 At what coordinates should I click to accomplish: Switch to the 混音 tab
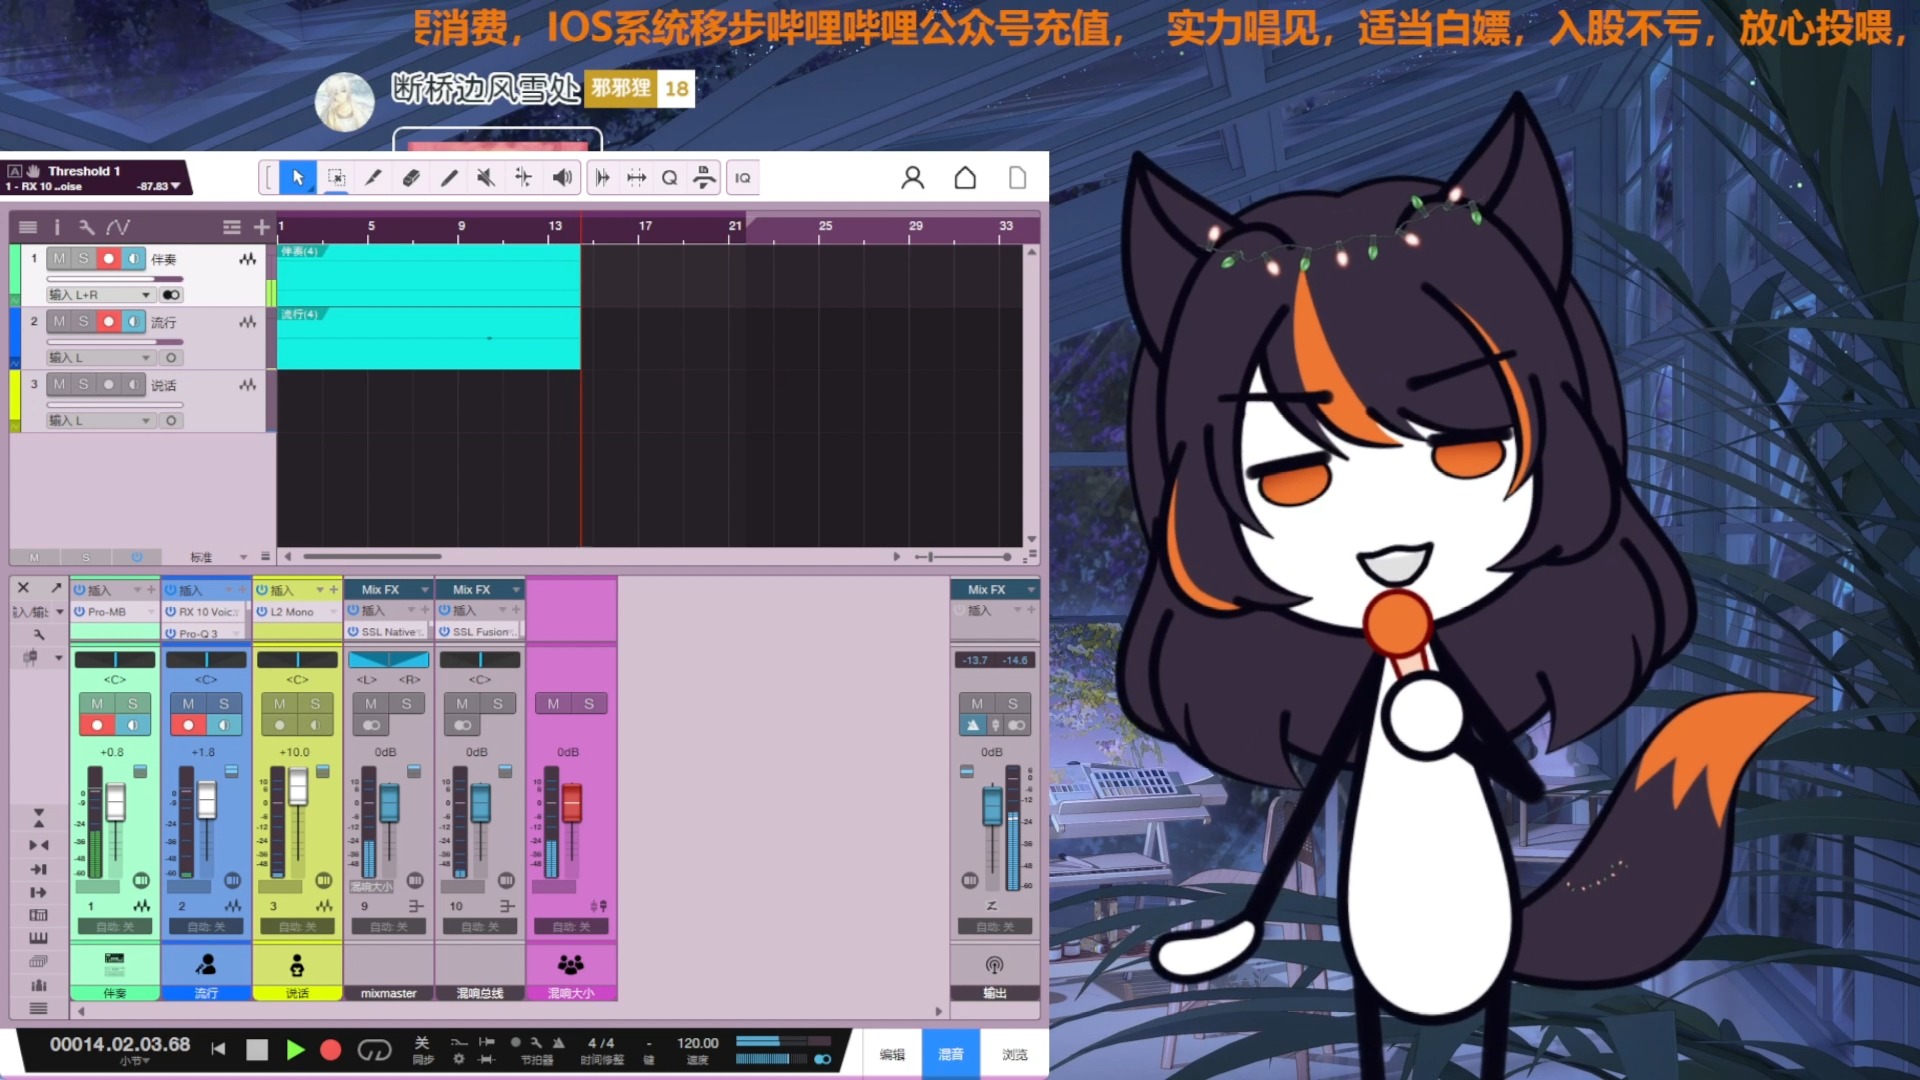tap(950, 1054)
